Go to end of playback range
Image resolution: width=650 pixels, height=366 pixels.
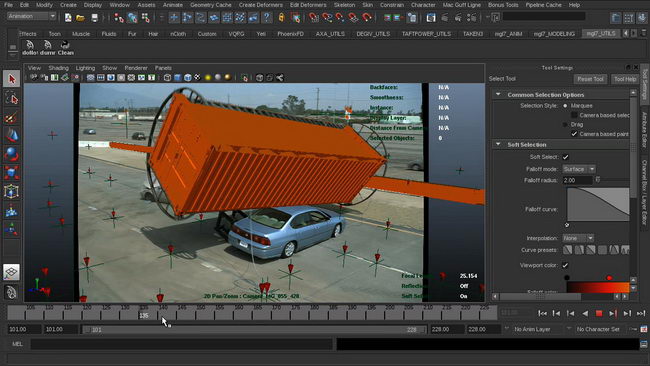641,313
